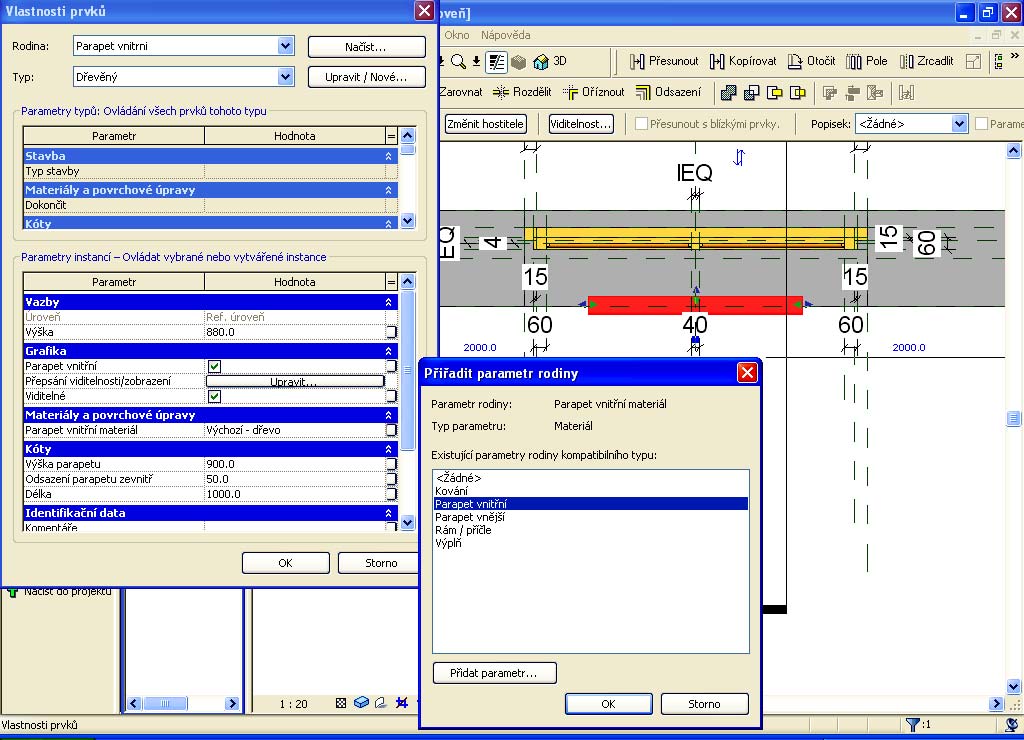This screenshot has width=1024, height=740.
Task: Toggle the Přesunout s blízkými prvky checkbox
Action: click(x=641, y=123)
